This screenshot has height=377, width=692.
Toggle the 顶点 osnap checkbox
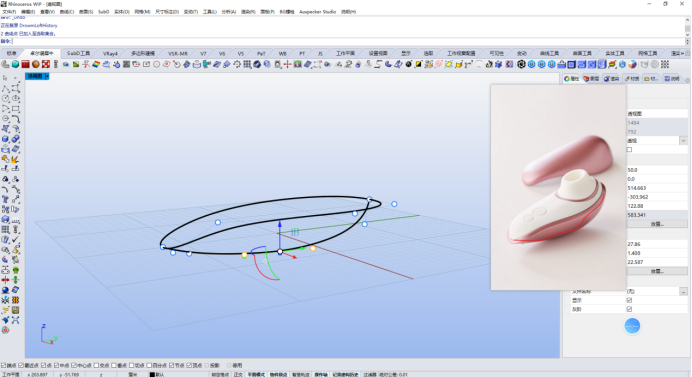tap(189, 366)
